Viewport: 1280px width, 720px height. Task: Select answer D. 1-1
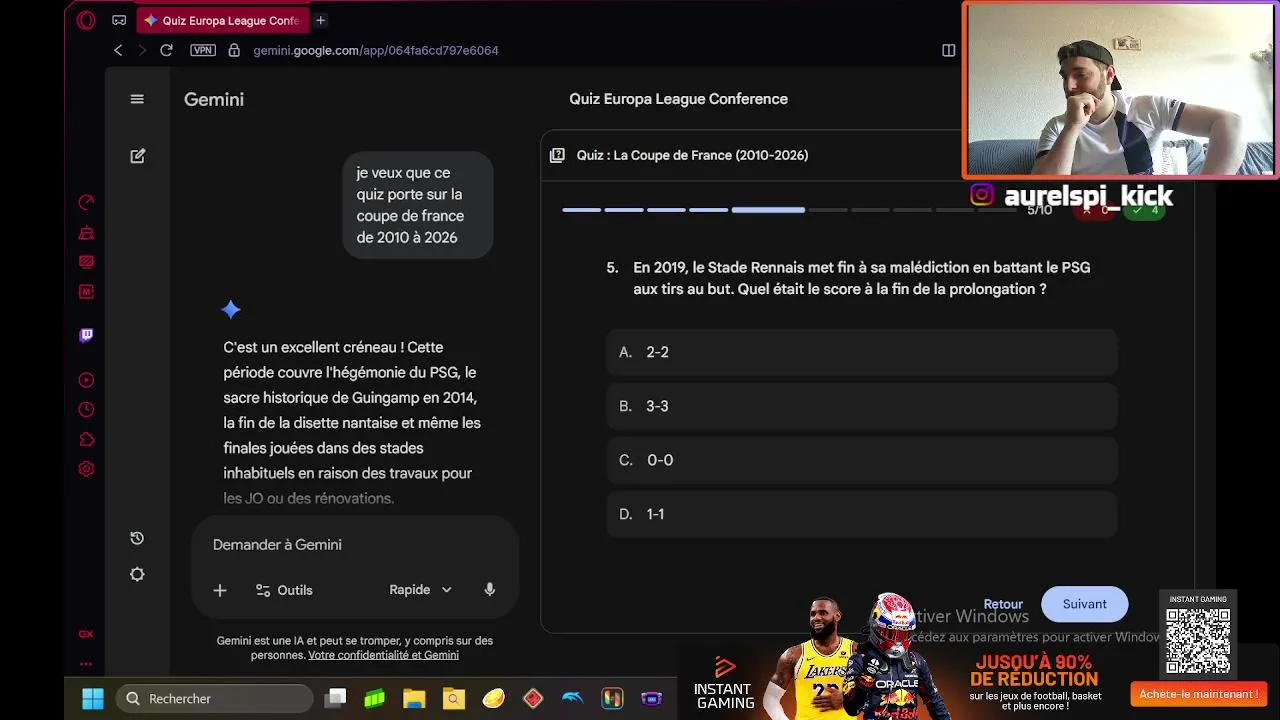click(861, 514)
